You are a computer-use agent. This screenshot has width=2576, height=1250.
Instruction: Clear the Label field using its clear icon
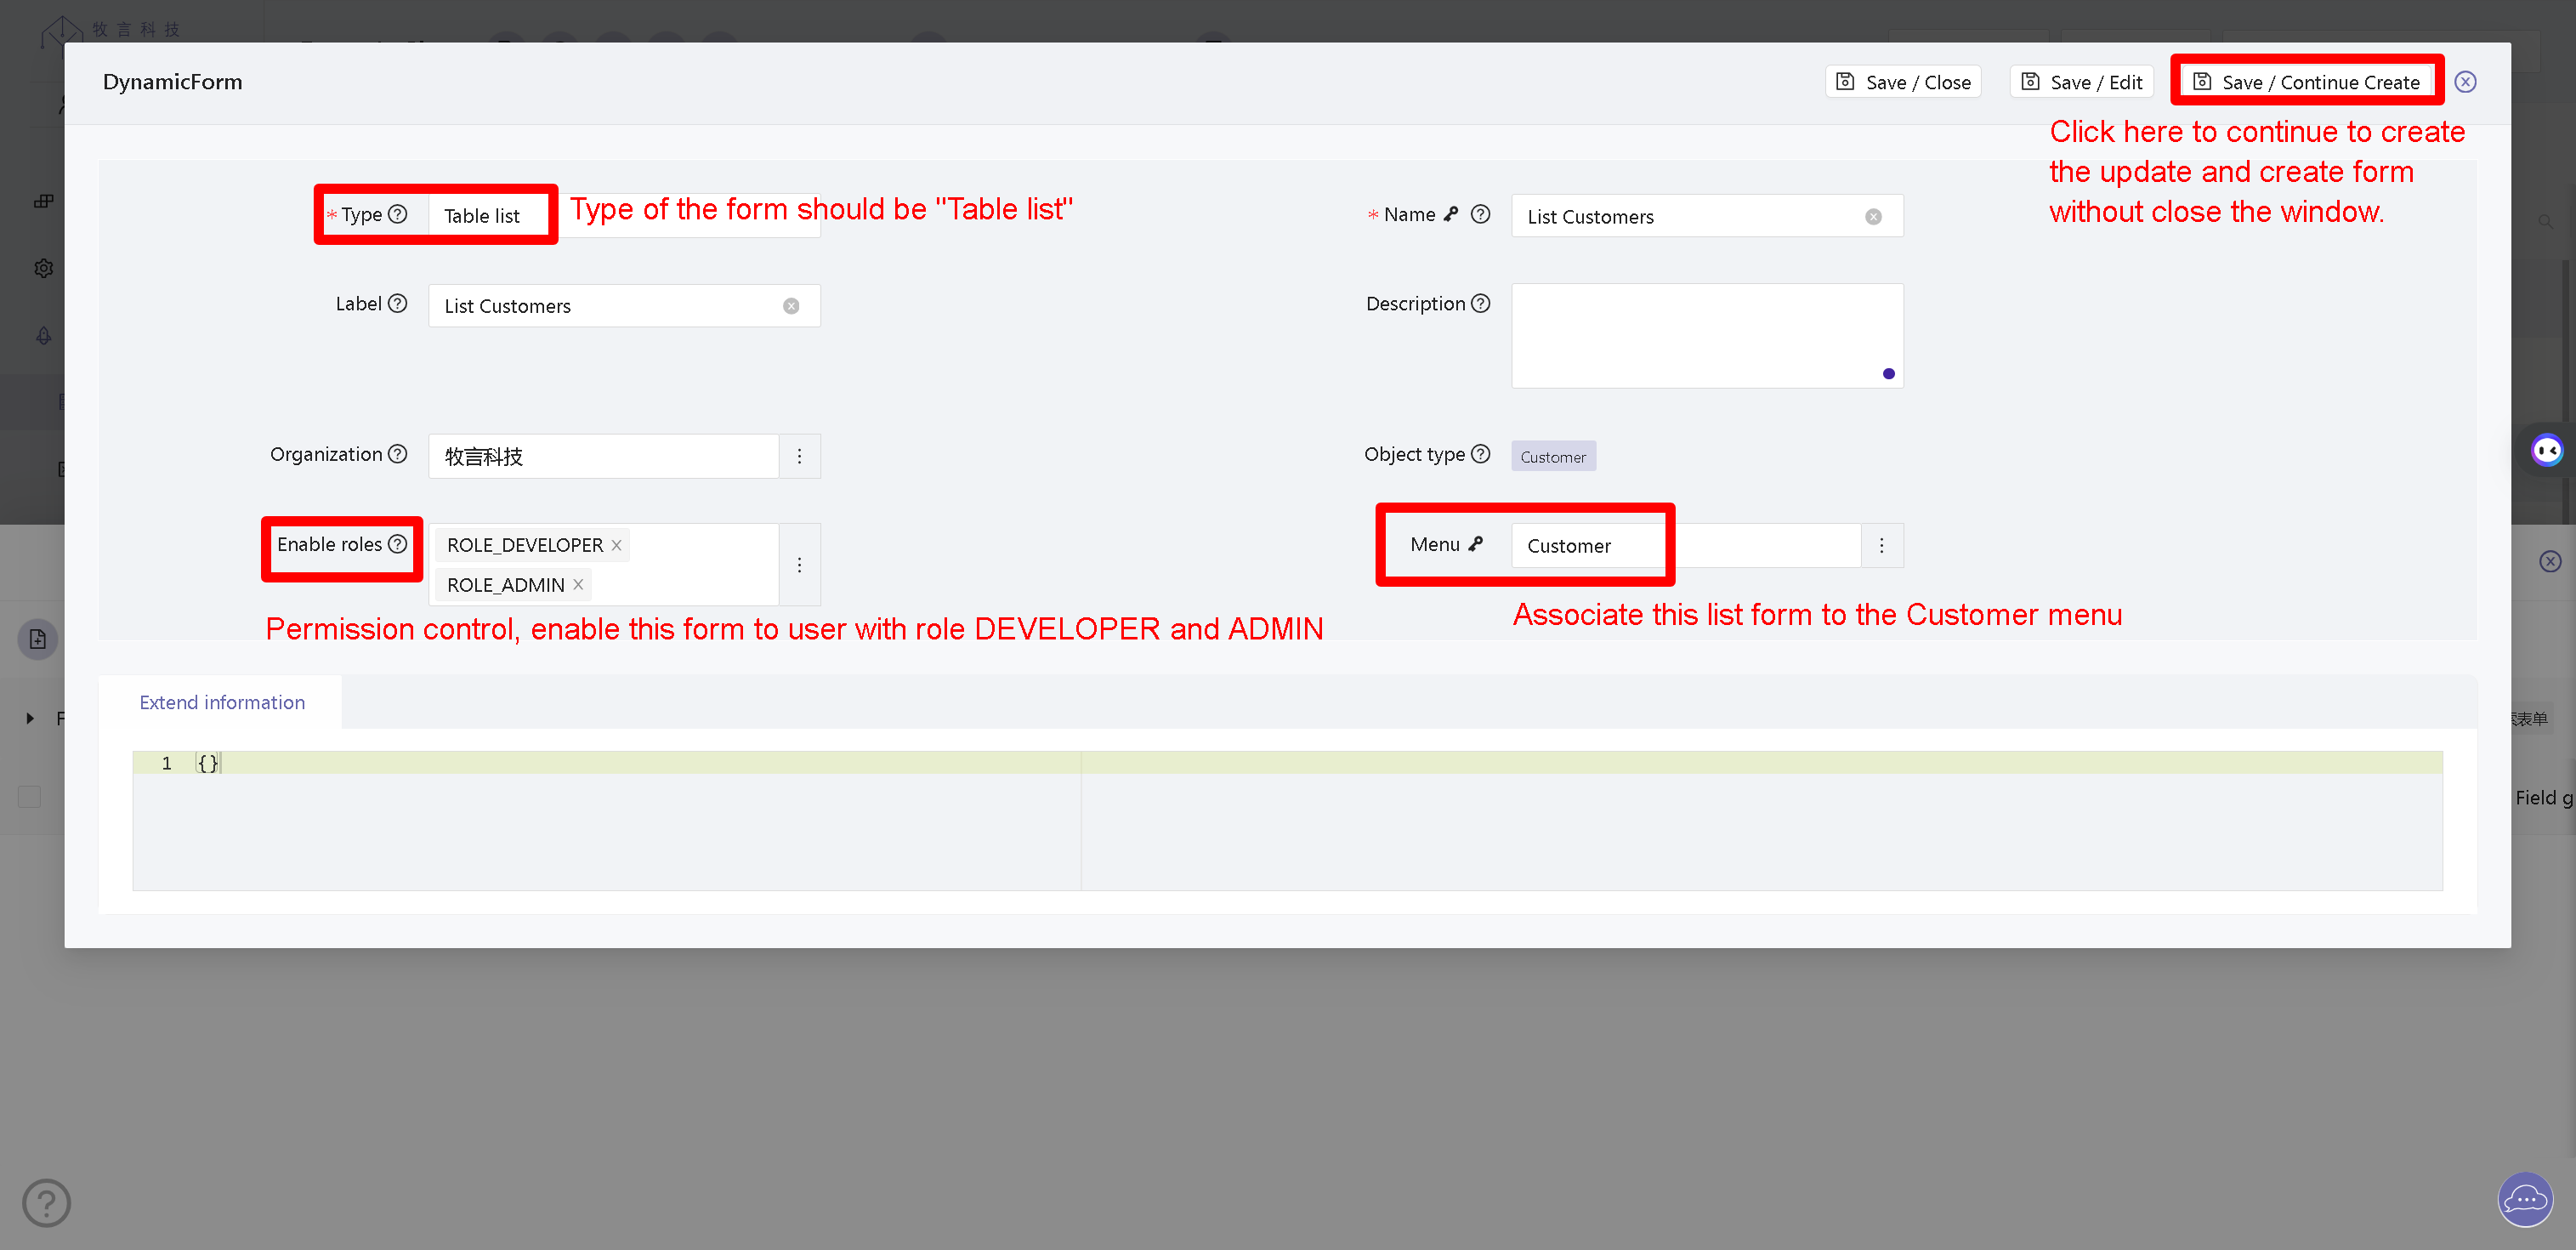tap(791, 305)
